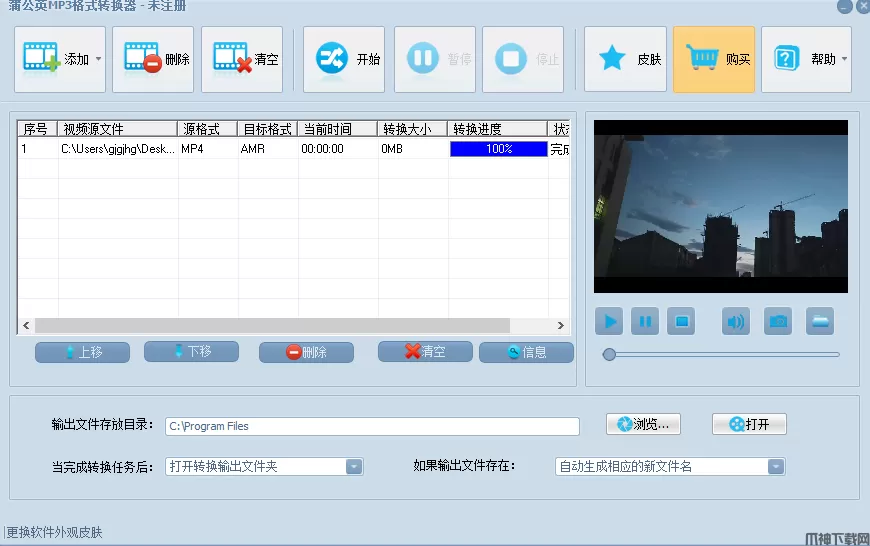Take a snapshot with the camera icon
This screenshot has height=546, width=870.
click(778, 321)
